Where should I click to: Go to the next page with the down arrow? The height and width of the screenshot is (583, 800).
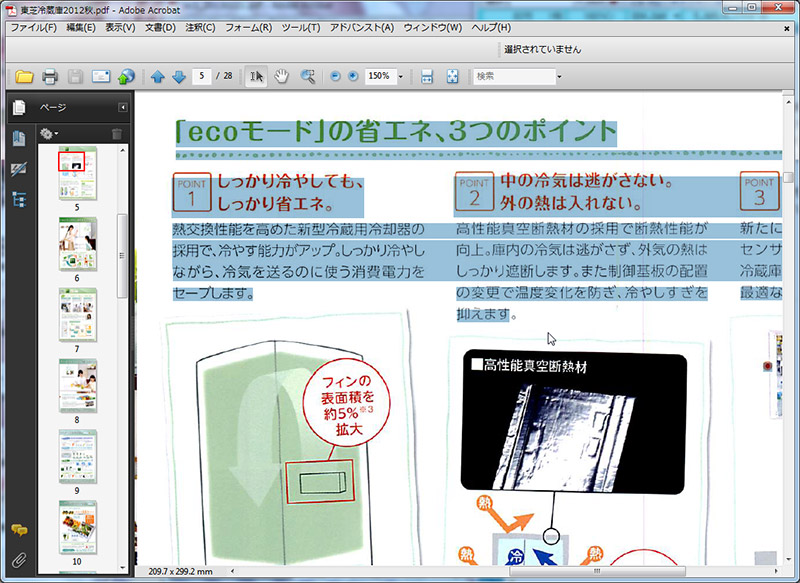click(x=177, y=76)
